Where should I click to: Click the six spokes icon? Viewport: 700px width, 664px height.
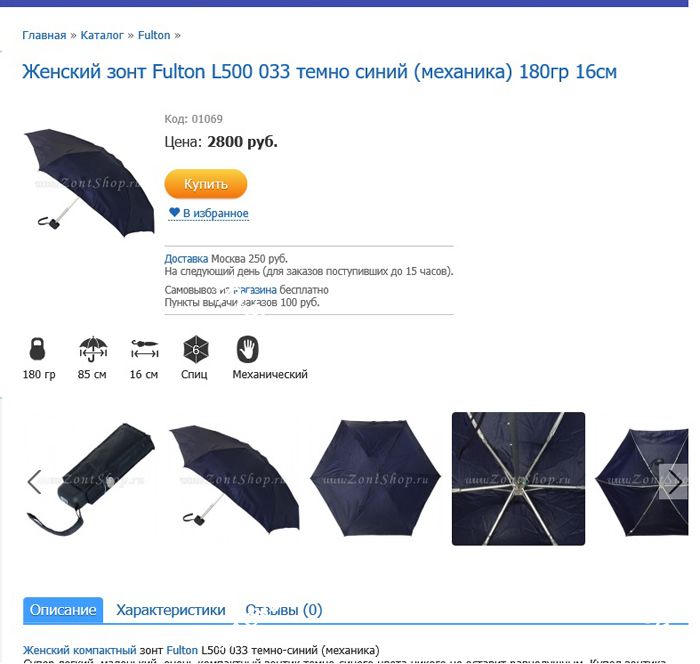pos(196,349)
